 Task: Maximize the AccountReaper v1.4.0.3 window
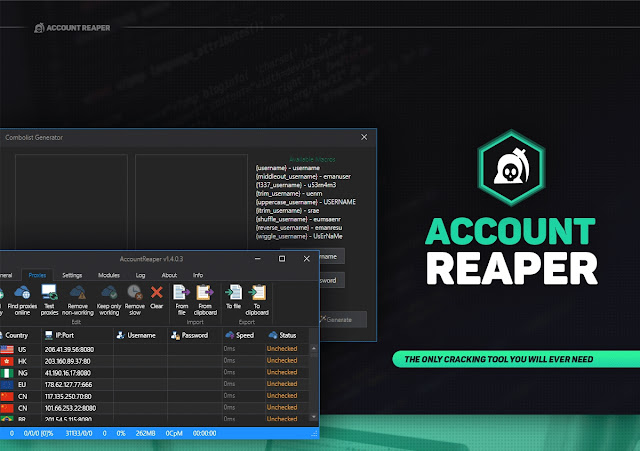282,258
